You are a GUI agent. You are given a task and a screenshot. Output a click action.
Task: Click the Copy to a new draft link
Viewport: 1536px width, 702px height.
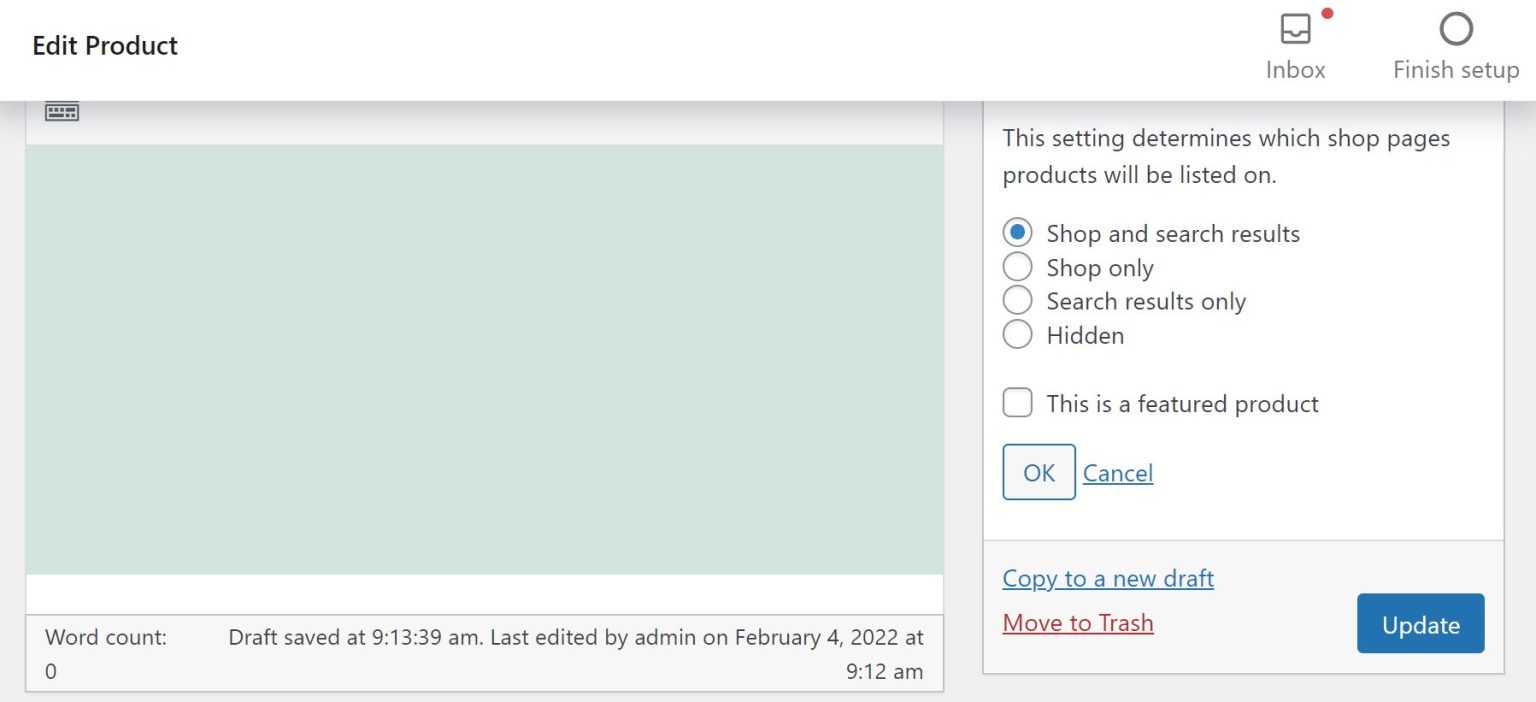coord(1108,578)
